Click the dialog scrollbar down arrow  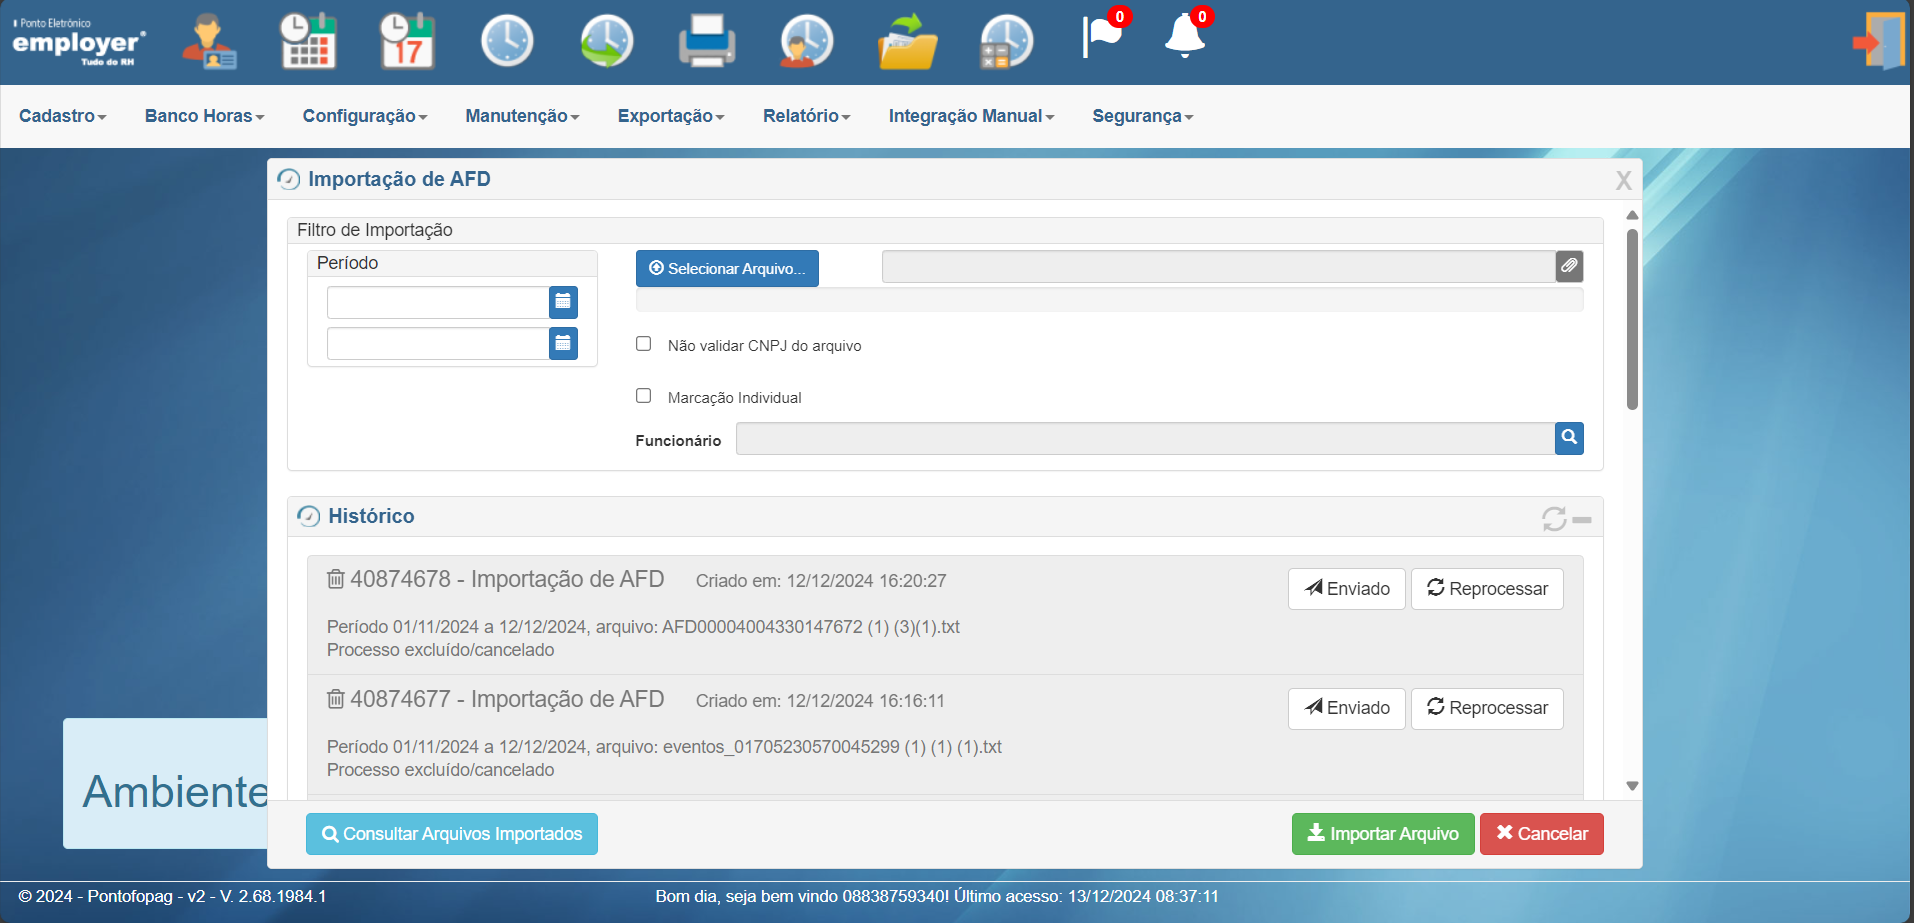tap(1632, 786)
